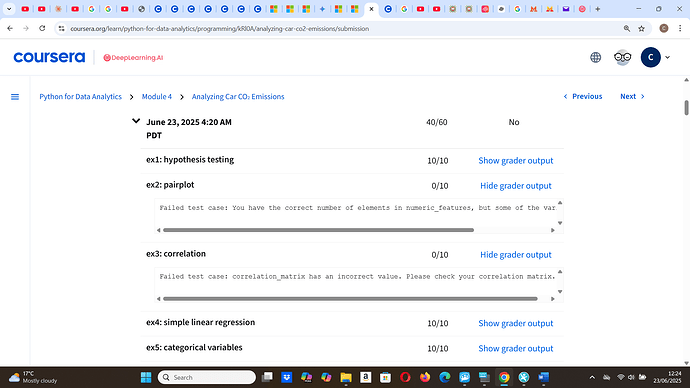The image size is (690, 388).
Task: Go to the Previous item
Action: pyautogui.click(x=583, y=96)
